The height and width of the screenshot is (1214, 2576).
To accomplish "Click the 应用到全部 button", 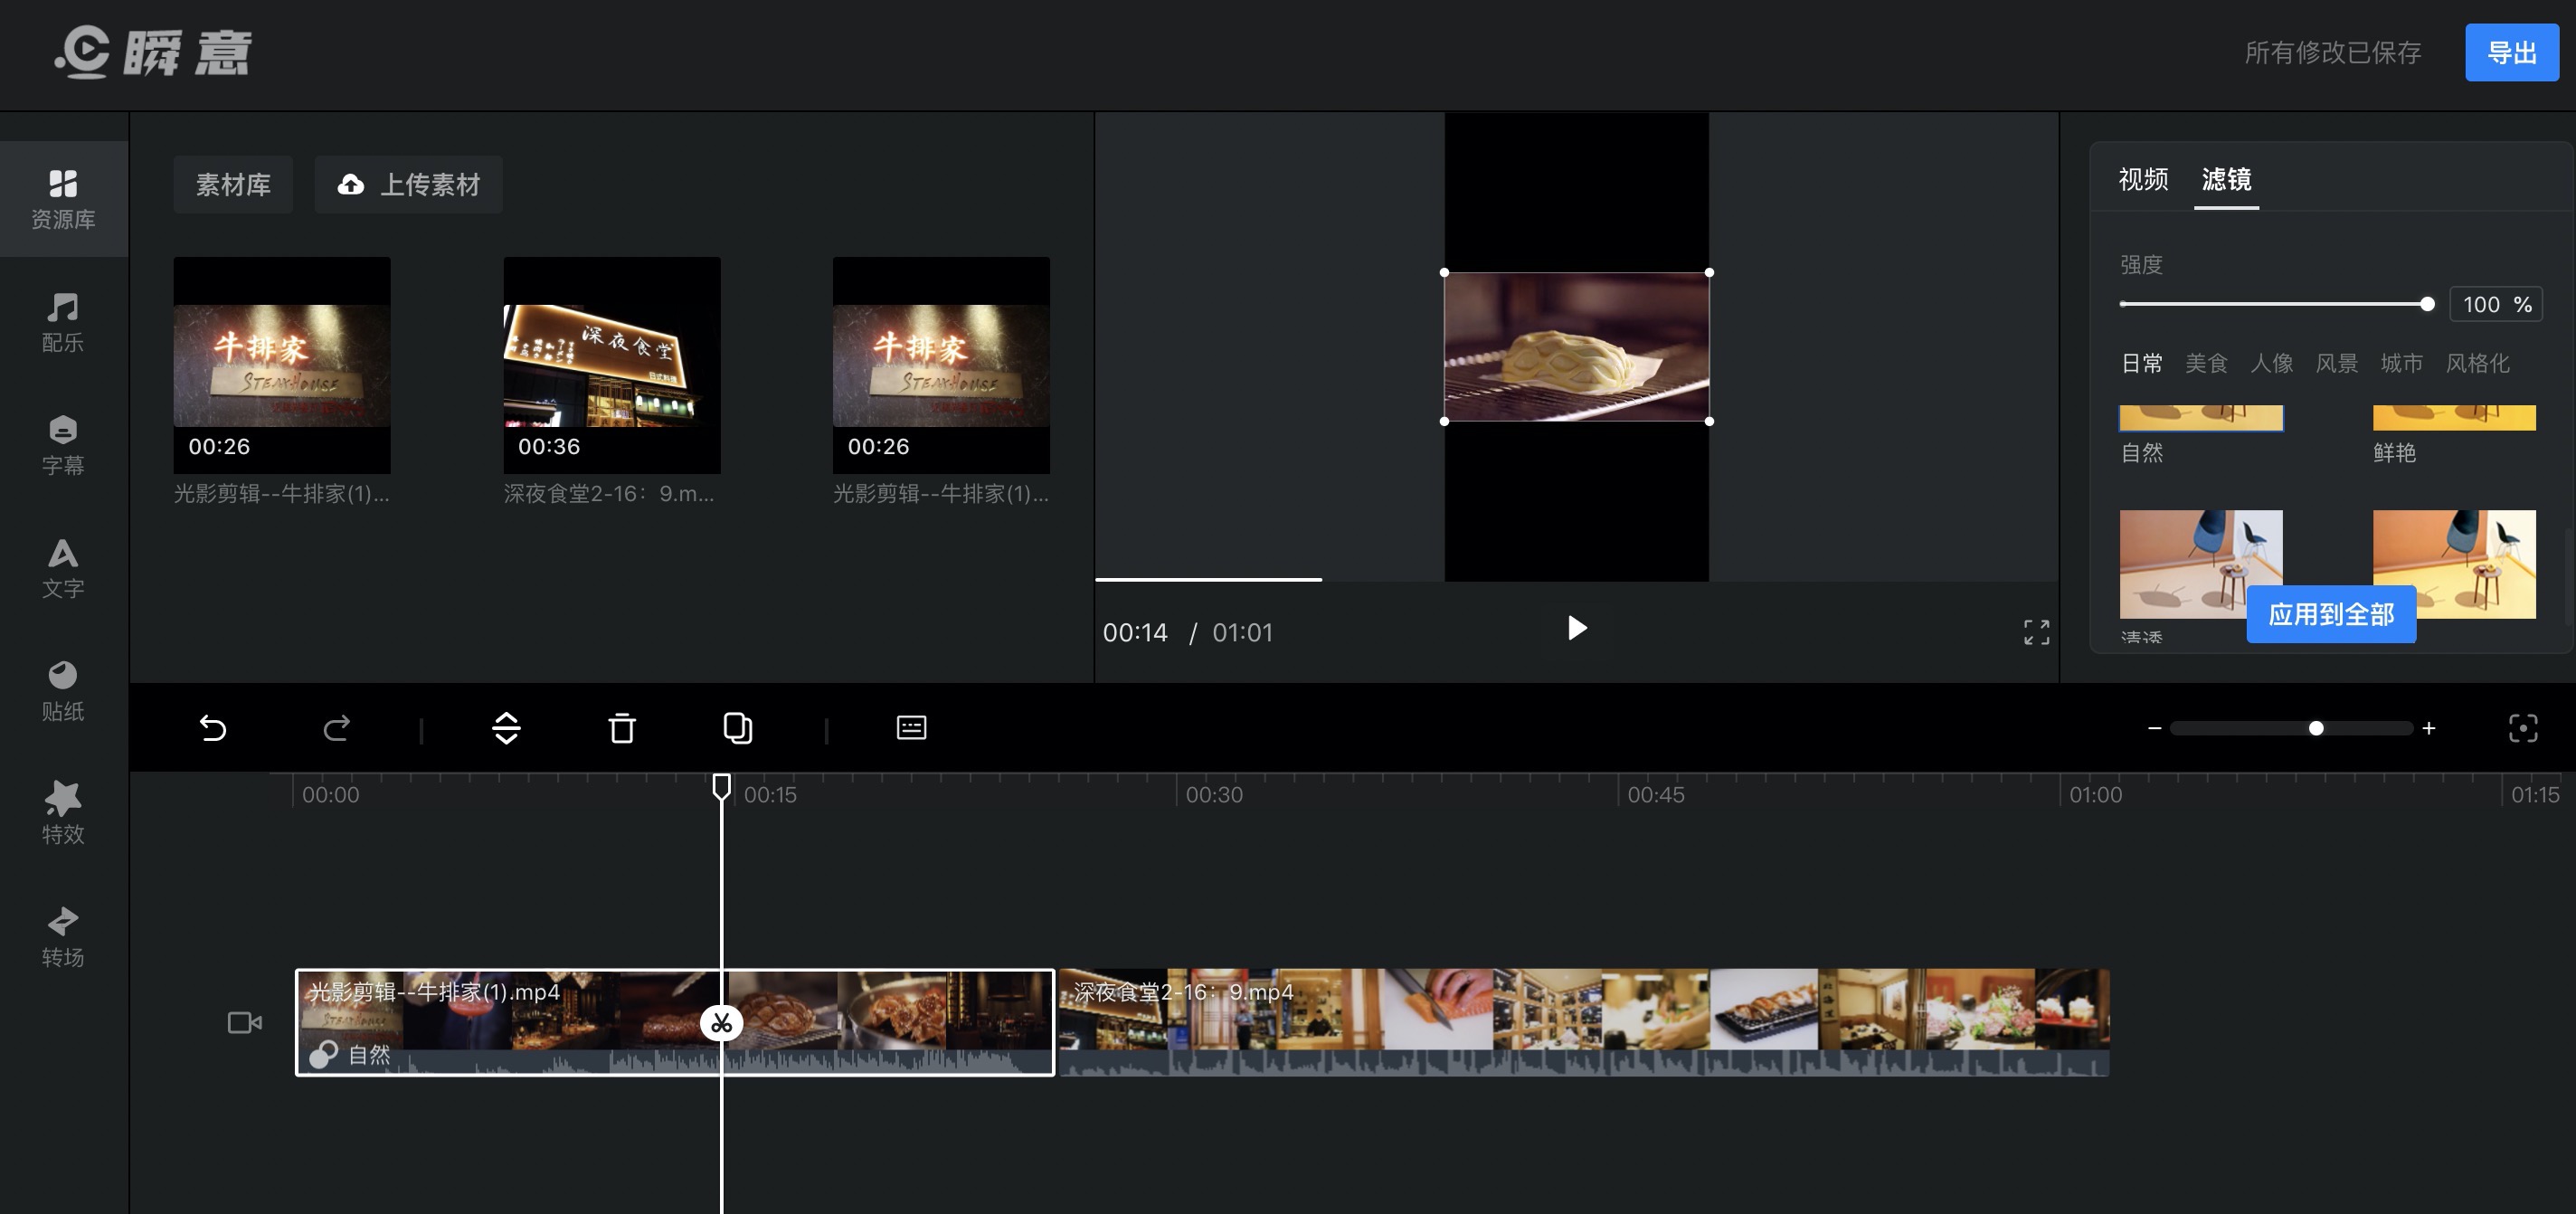I will click(x=2330, y=614).
